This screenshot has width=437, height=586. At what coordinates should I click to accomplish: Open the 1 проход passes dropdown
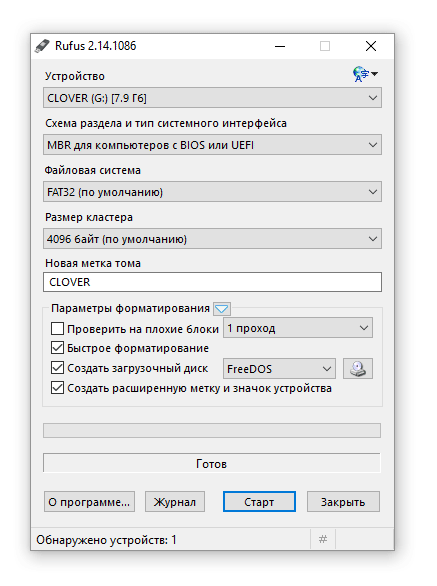pos(298,328)
